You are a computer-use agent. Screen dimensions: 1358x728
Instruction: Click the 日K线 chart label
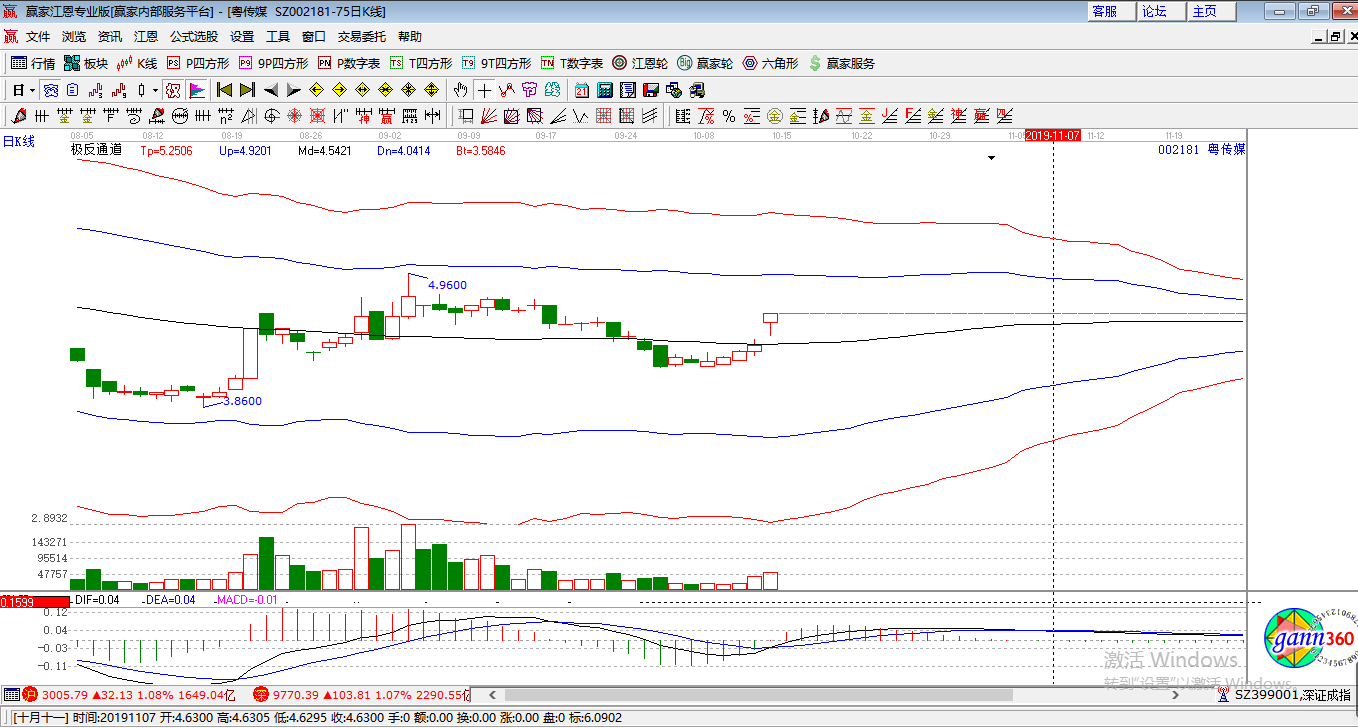pyautogui.click(x=18, y=142)
